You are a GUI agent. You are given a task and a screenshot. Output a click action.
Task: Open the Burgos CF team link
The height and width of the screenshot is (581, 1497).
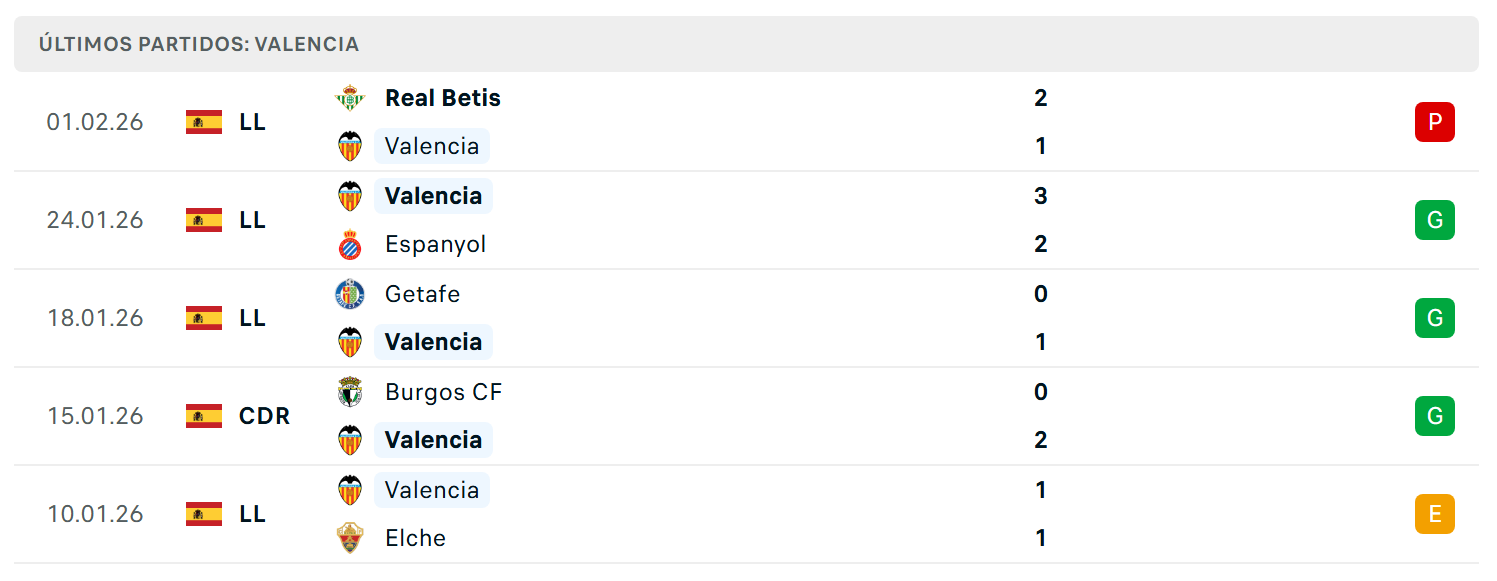(x=444, y=392)
